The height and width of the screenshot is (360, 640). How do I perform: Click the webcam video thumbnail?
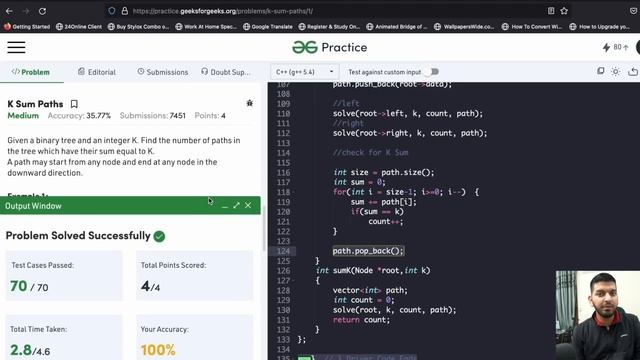pos(598,315)
